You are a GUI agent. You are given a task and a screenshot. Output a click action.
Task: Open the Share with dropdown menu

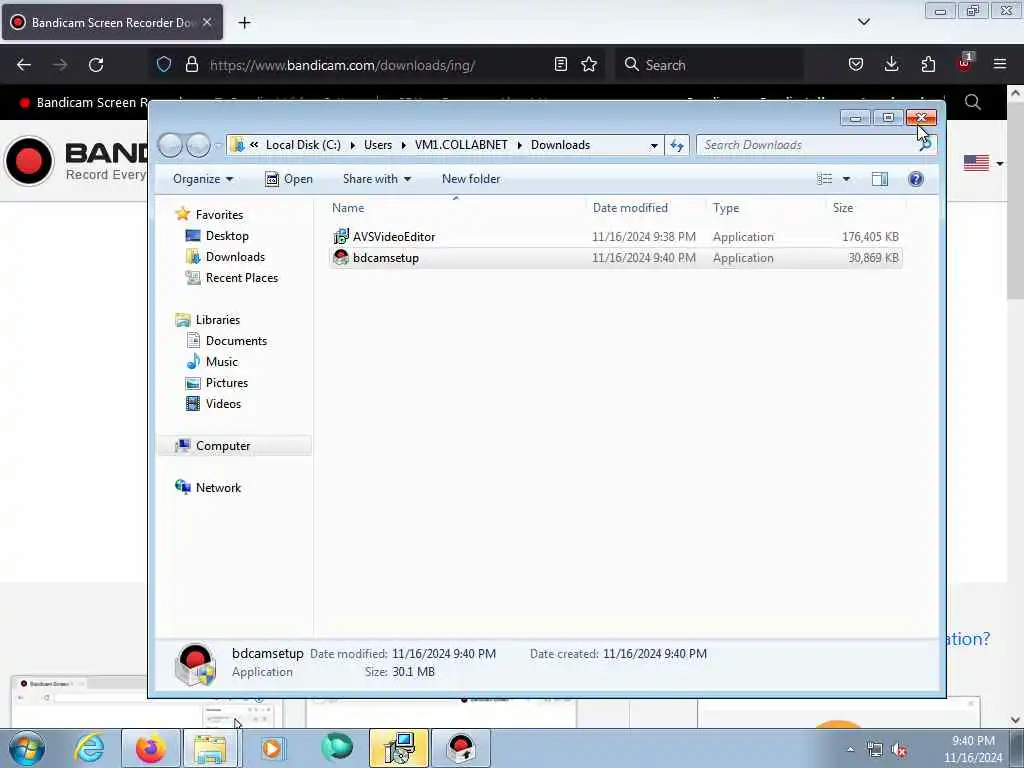pyautogui.click(x=377, y=179)
